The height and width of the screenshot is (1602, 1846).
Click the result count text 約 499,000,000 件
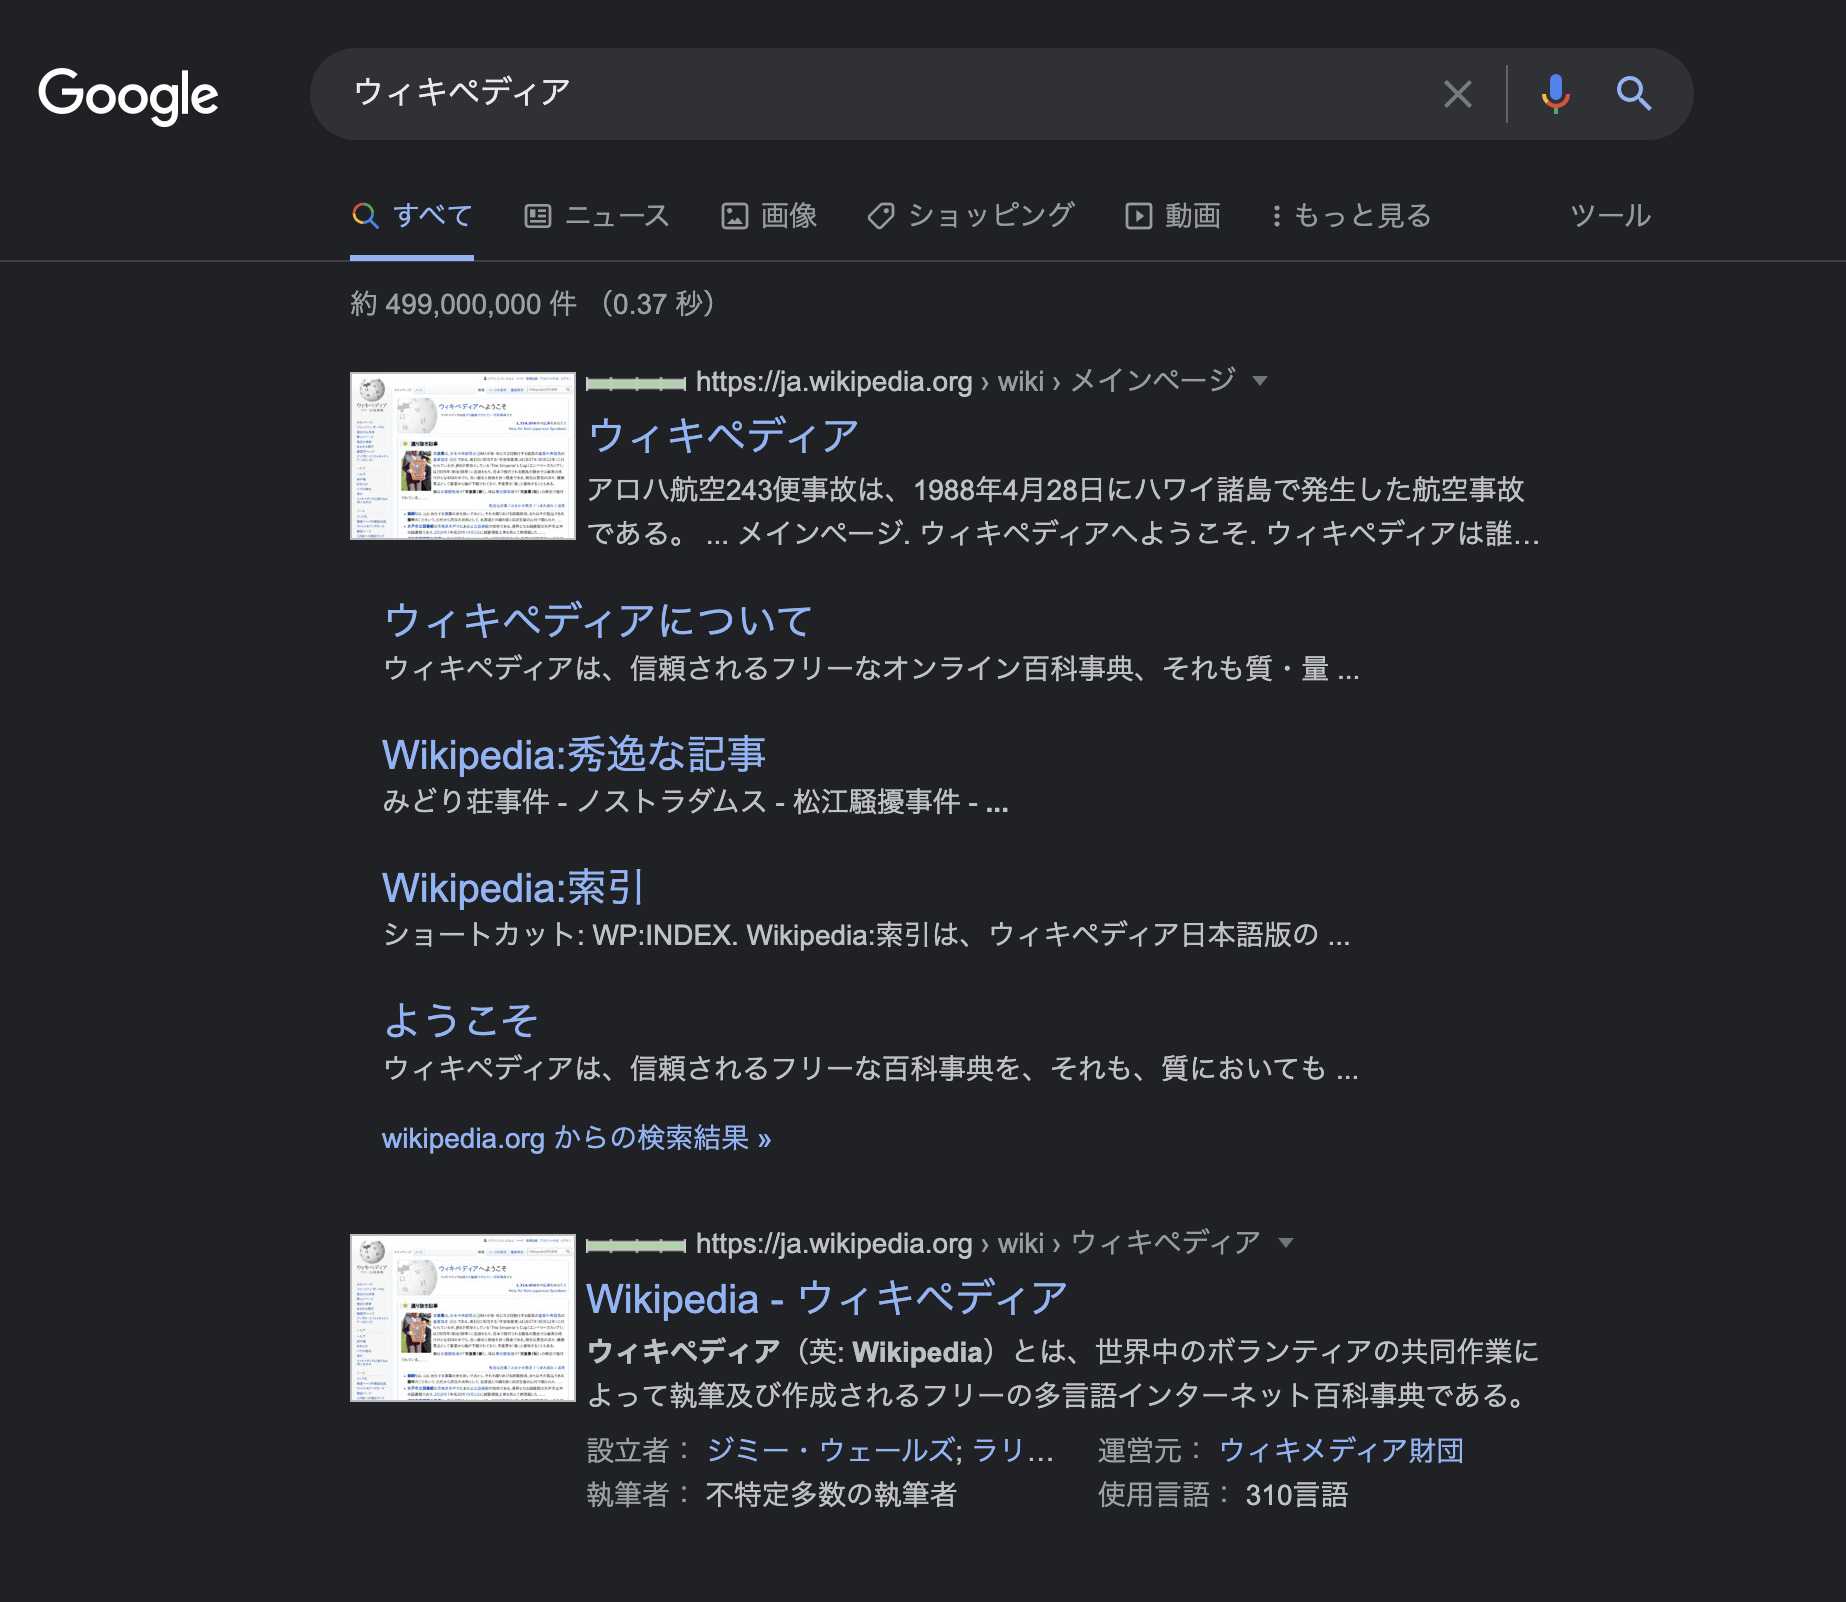(x=464, y=304)
